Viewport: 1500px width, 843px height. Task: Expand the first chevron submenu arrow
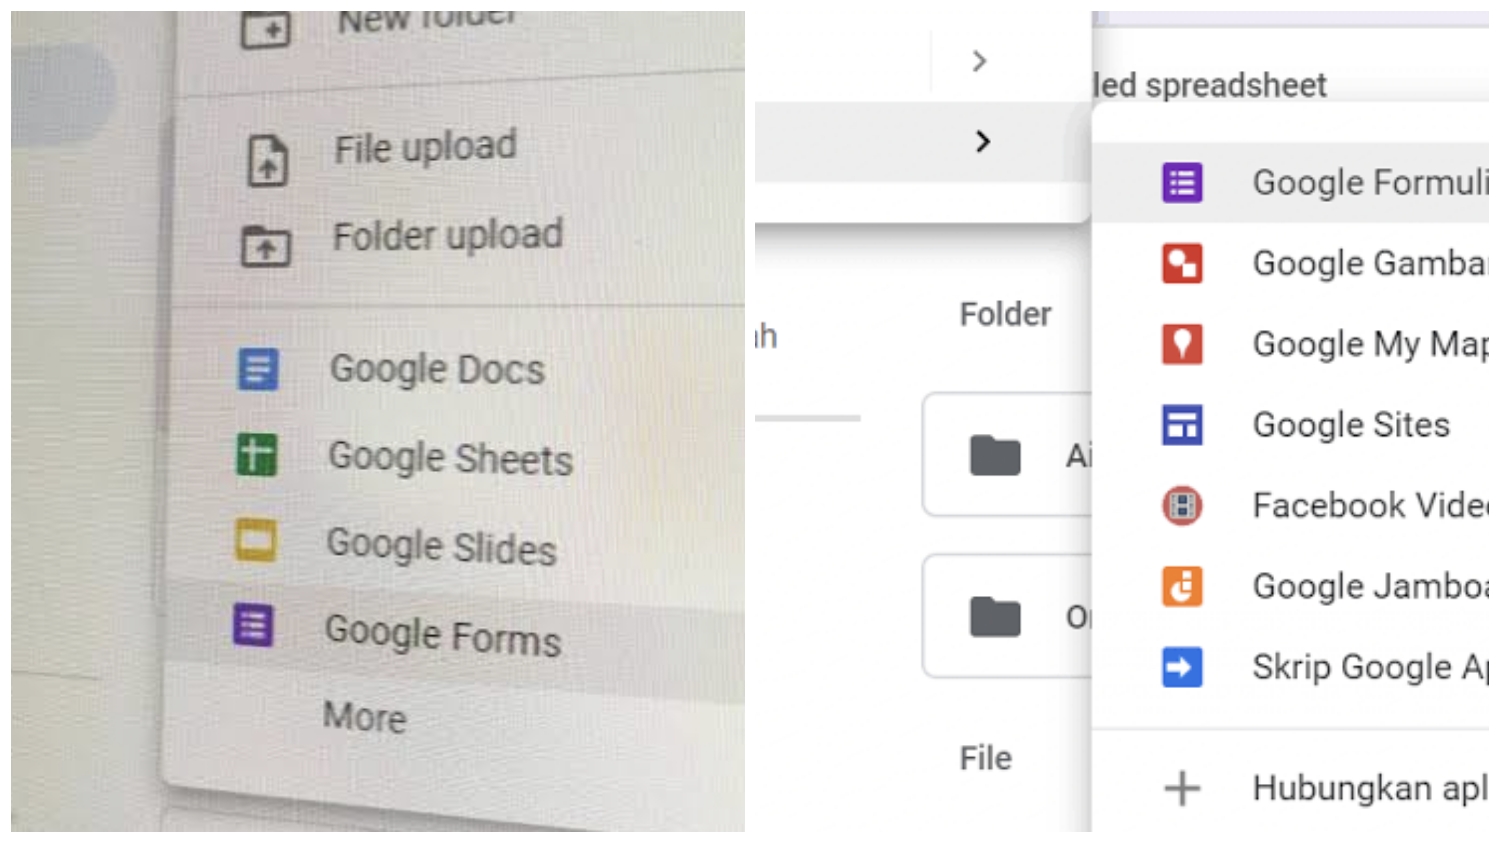pos(977,60)
